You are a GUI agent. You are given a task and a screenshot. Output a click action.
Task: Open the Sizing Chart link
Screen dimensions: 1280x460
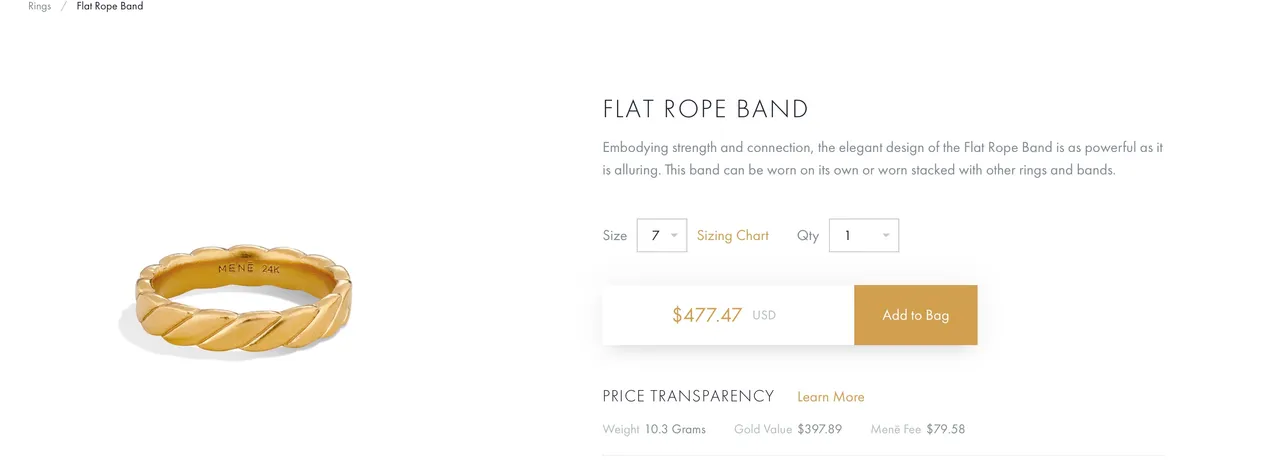coord(733,236)
